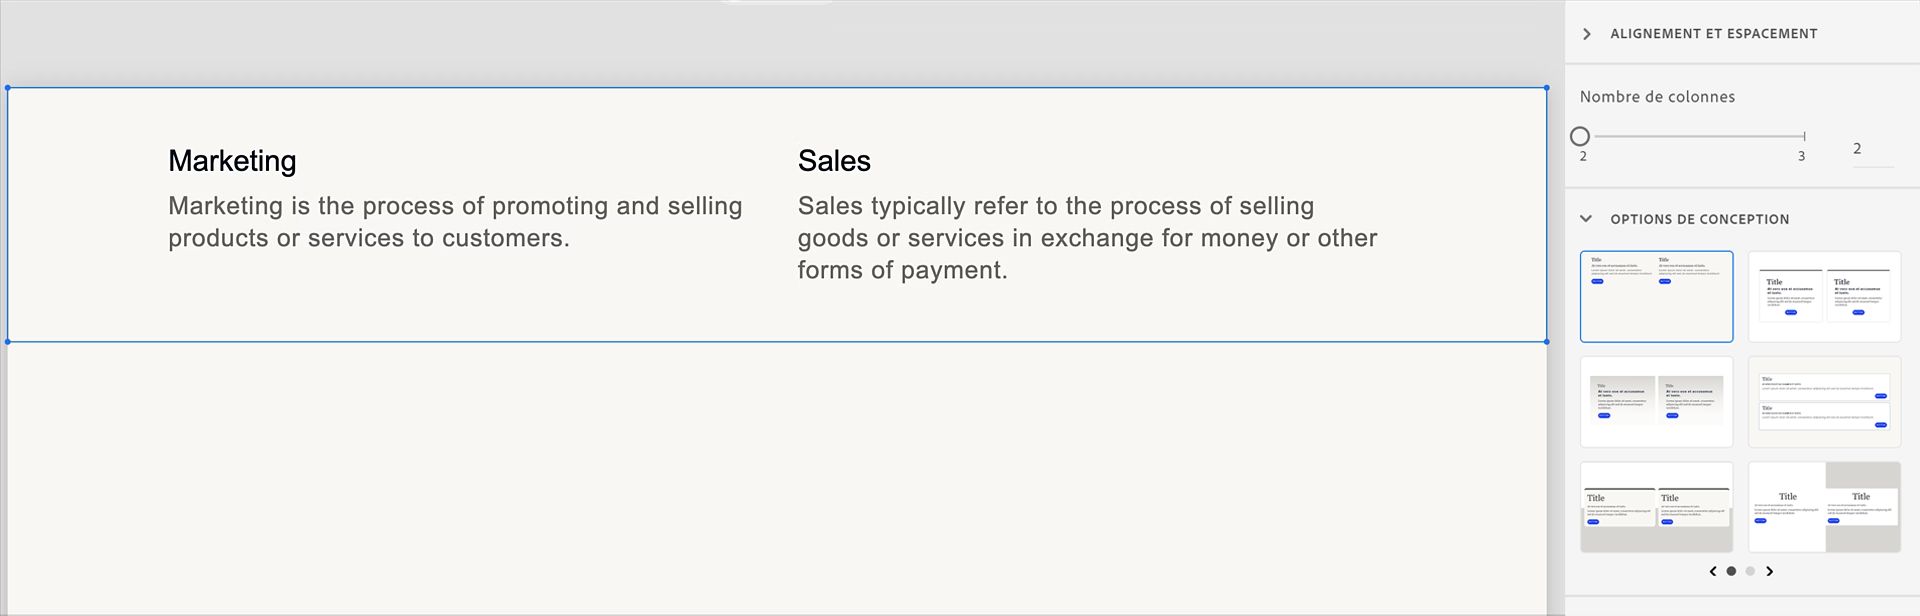Image resolution: width=1920 pixels, height=616 pixels.
Task: Click the column count number field
Action: (x=1872, y=149)
